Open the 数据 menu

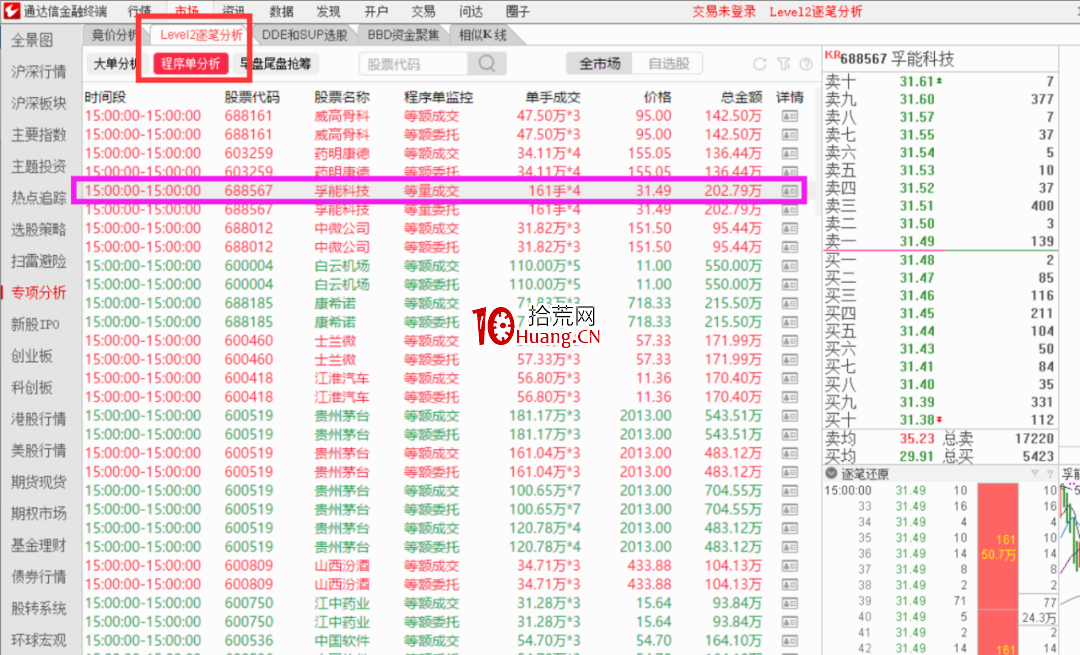coord(281,11)
